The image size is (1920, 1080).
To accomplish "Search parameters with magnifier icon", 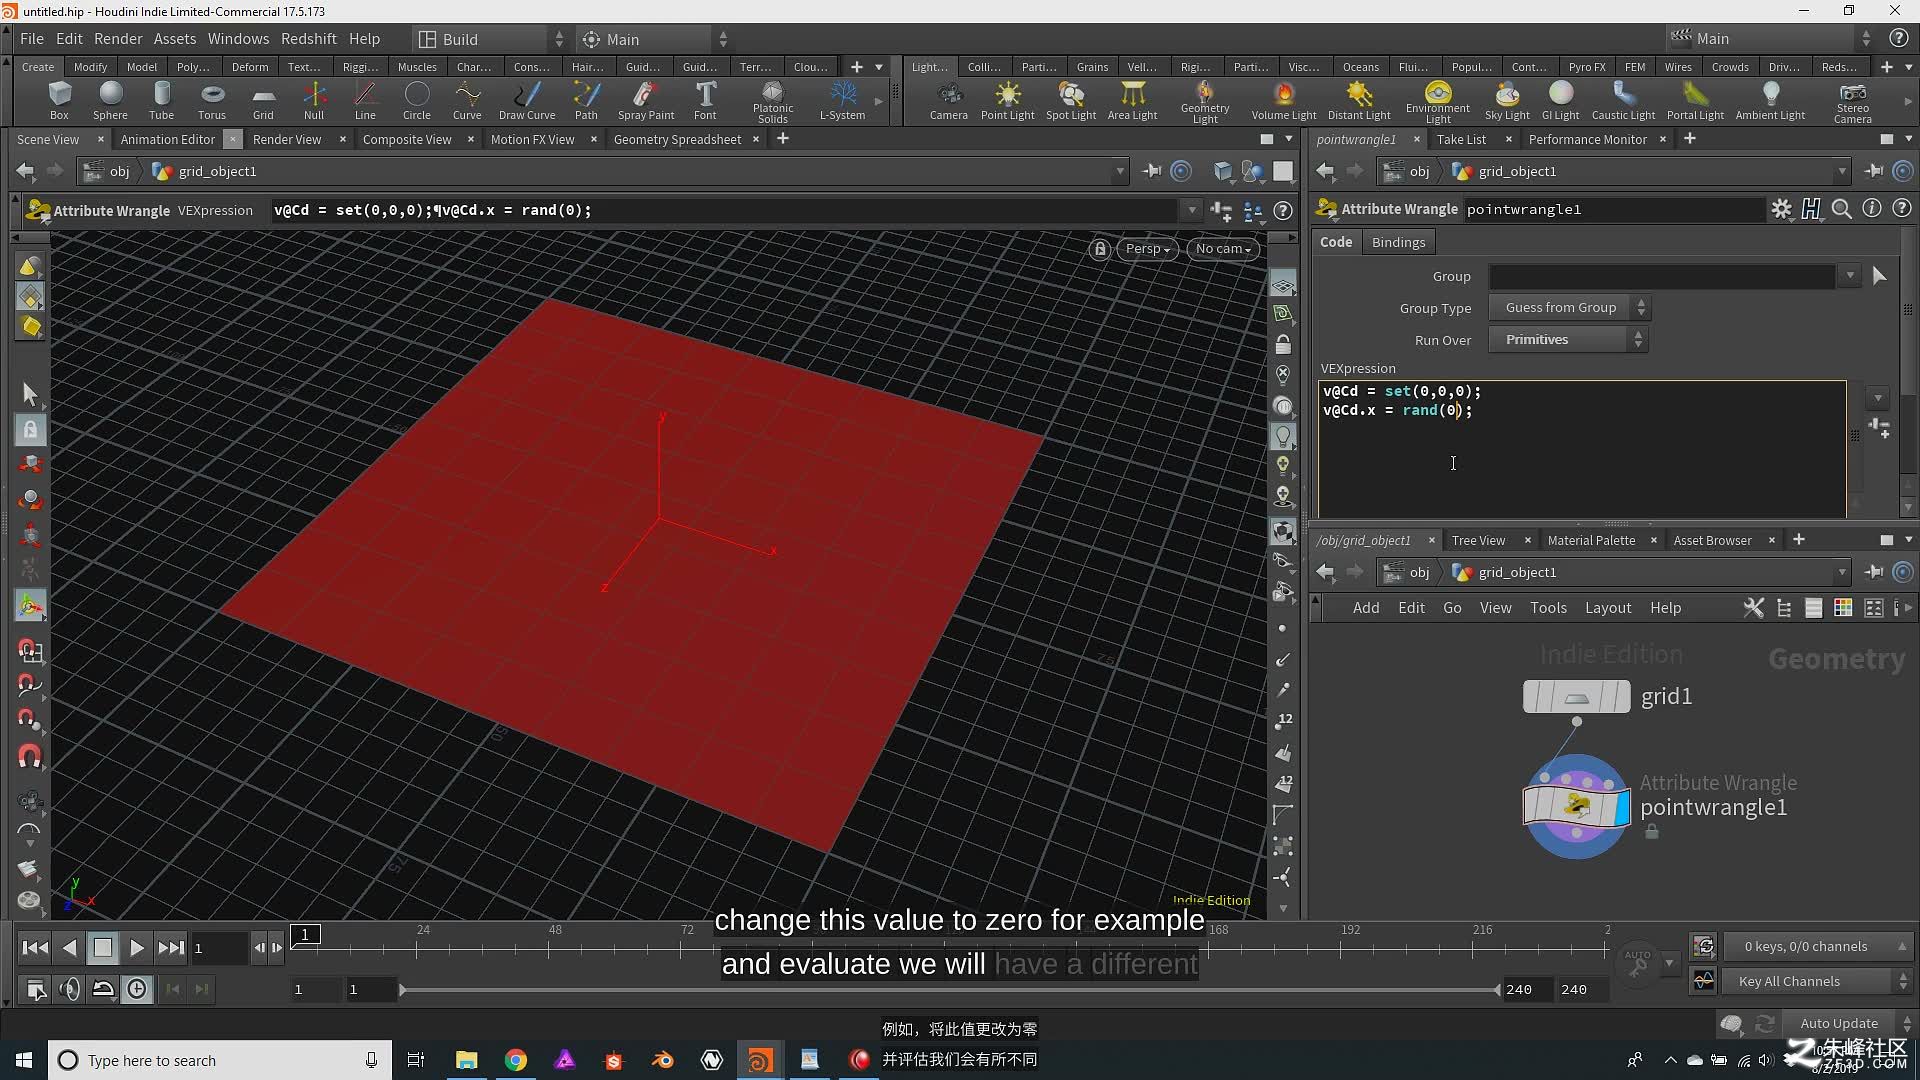I will (x=1841, y=209).
